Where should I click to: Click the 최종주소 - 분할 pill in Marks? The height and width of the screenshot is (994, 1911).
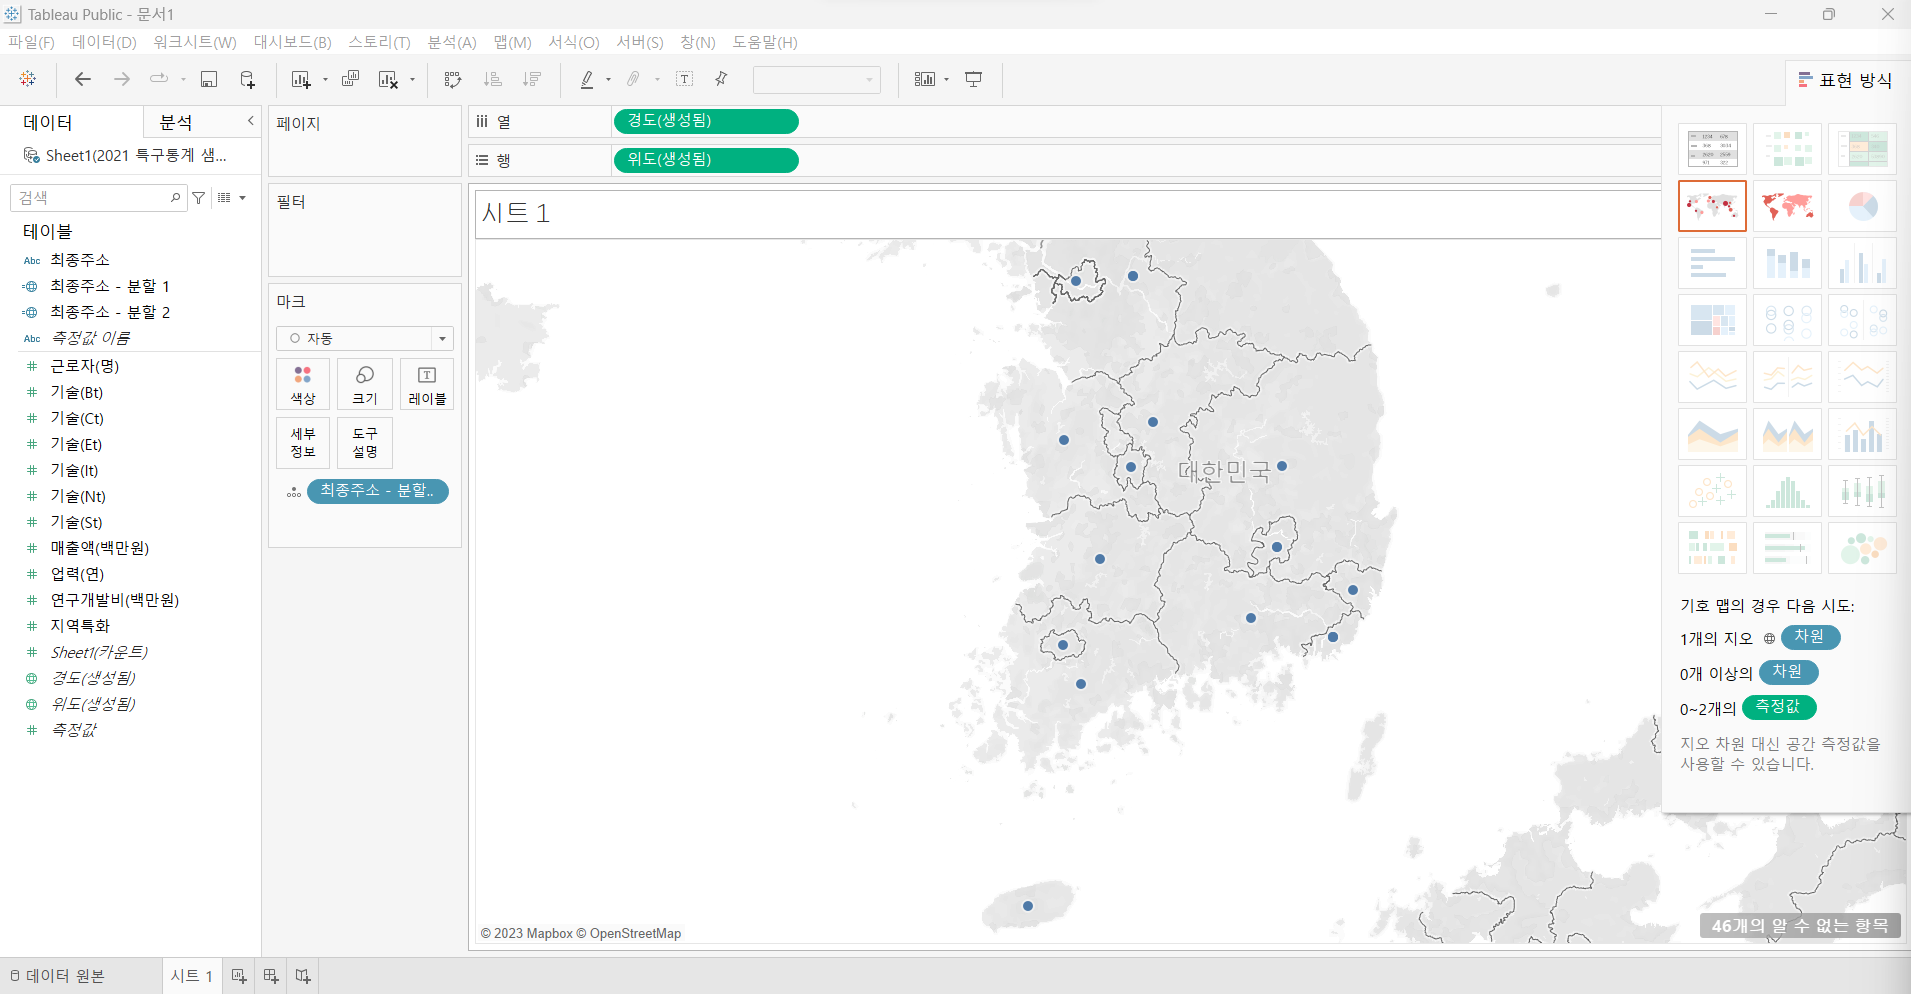tap(377, 491)
